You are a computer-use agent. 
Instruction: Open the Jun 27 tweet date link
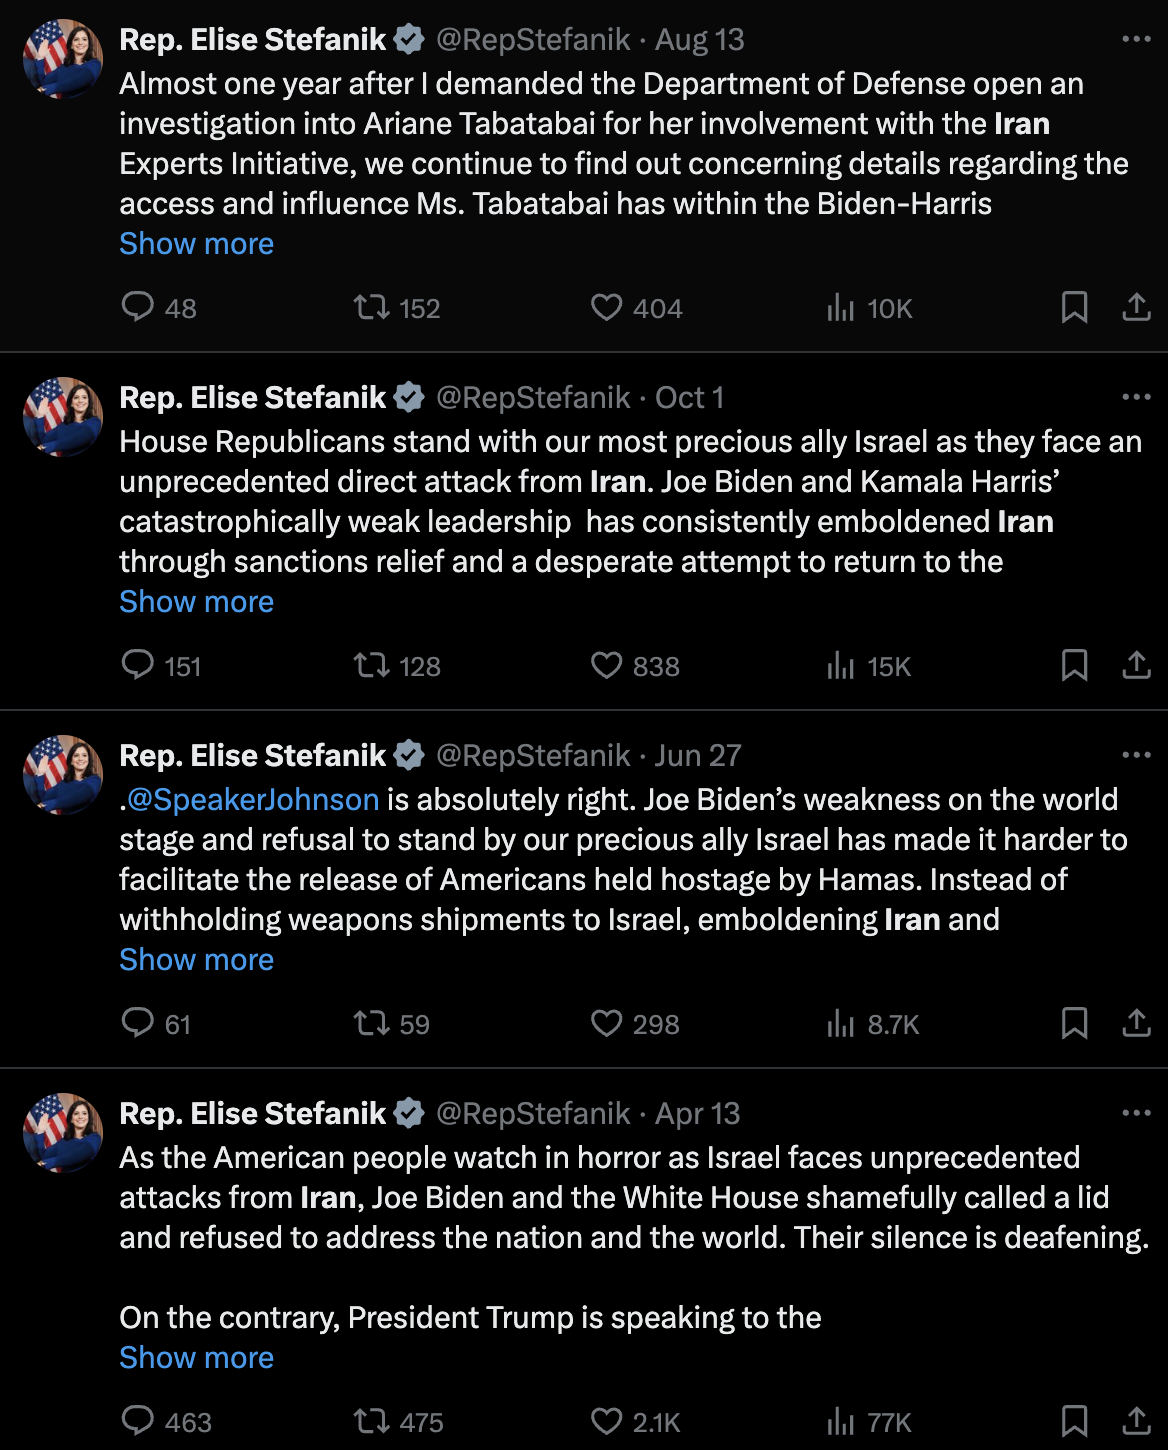pyautogui.click(x=698, y=756)
